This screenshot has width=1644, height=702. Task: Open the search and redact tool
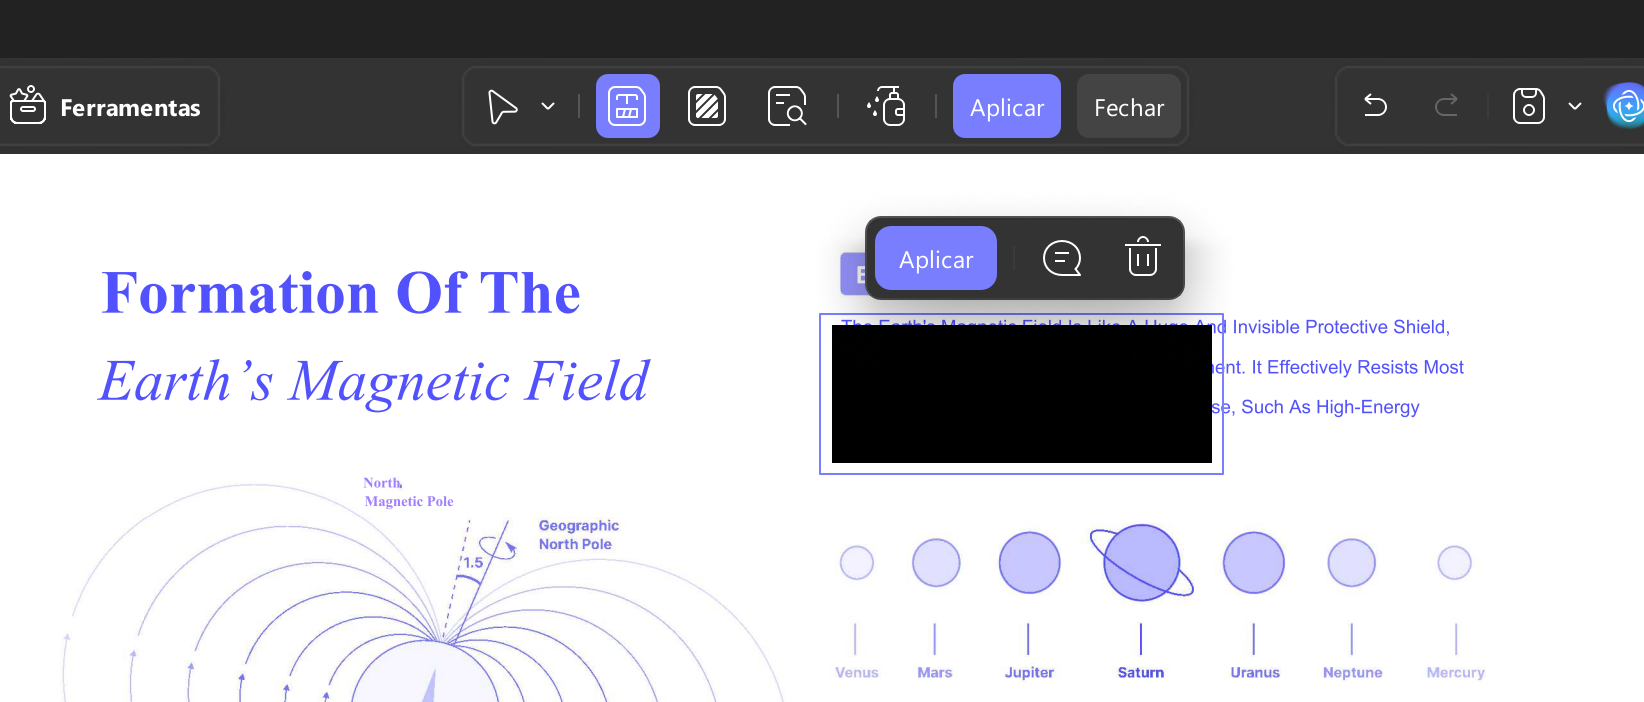tap(787, 106)
